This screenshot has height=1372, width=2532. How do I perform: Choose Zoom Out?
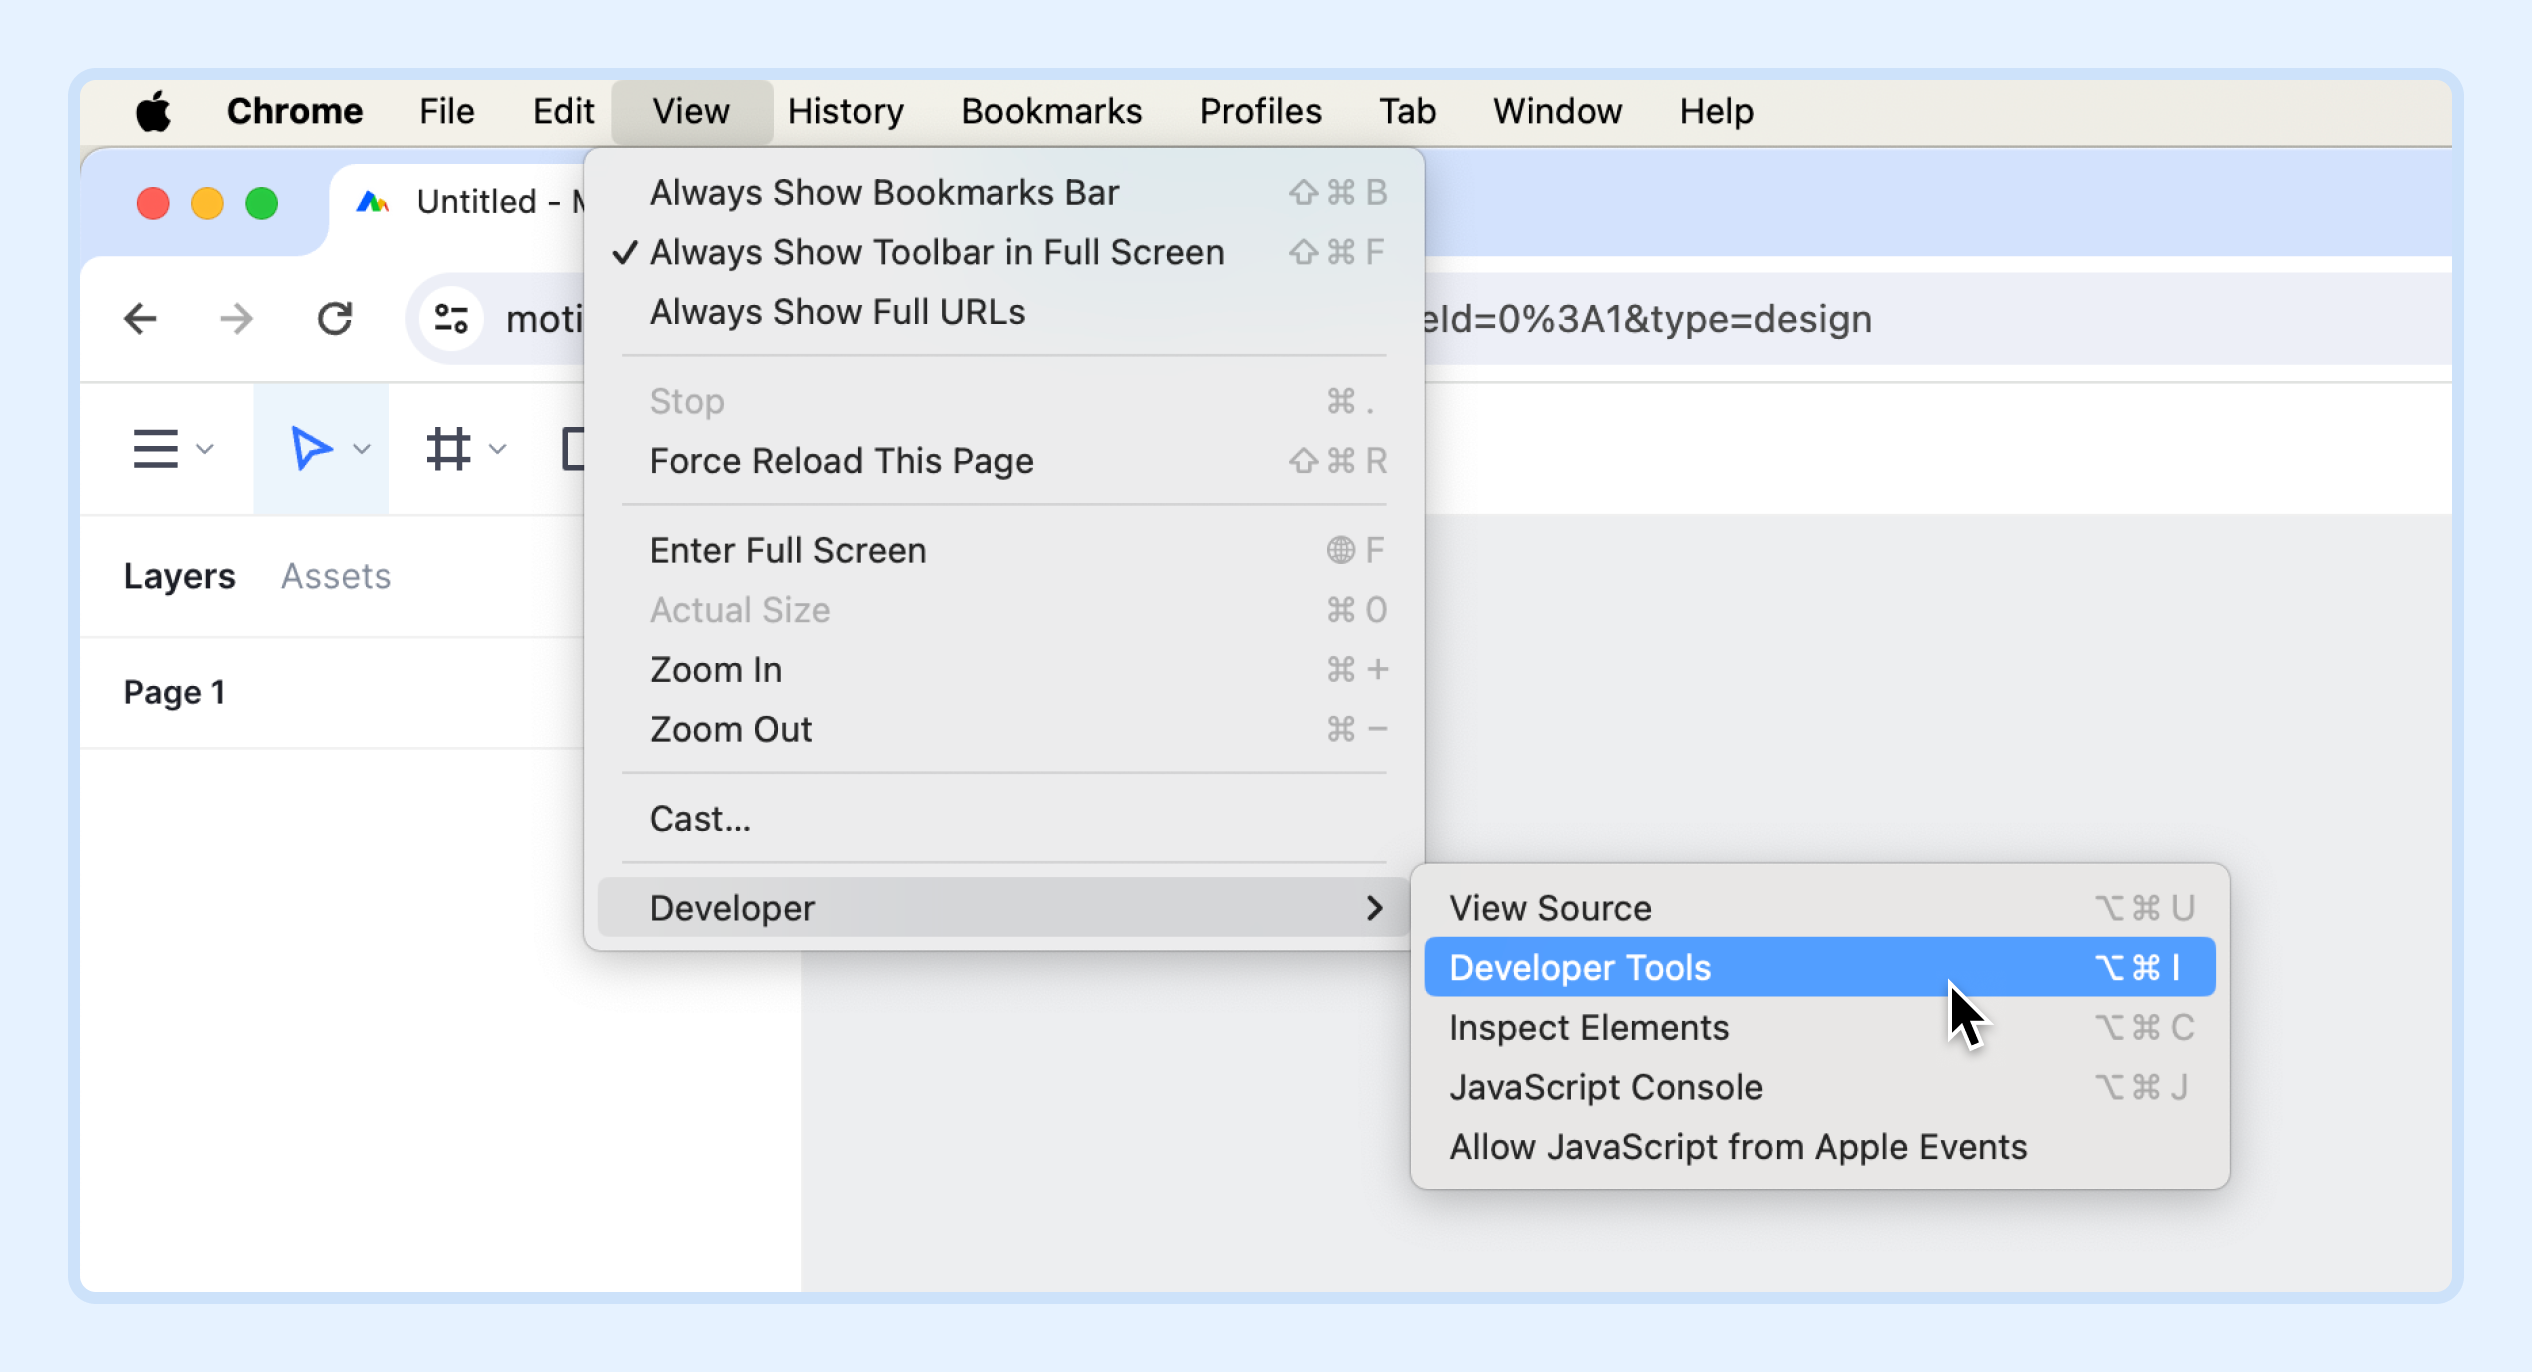pos(1004,730)
